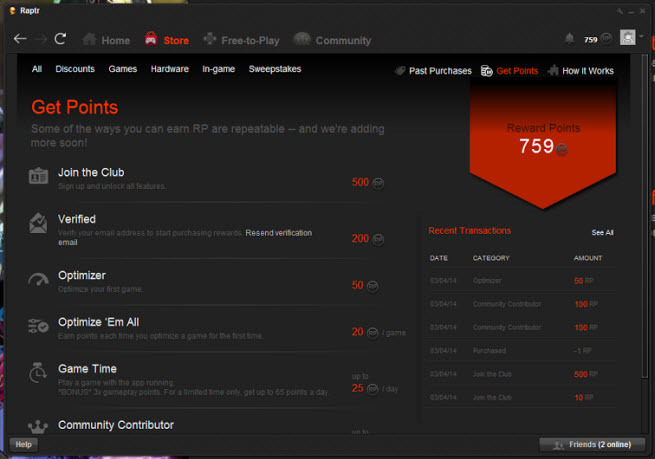
Task: Click the Verified envelope icon
Action: (38, 223)
